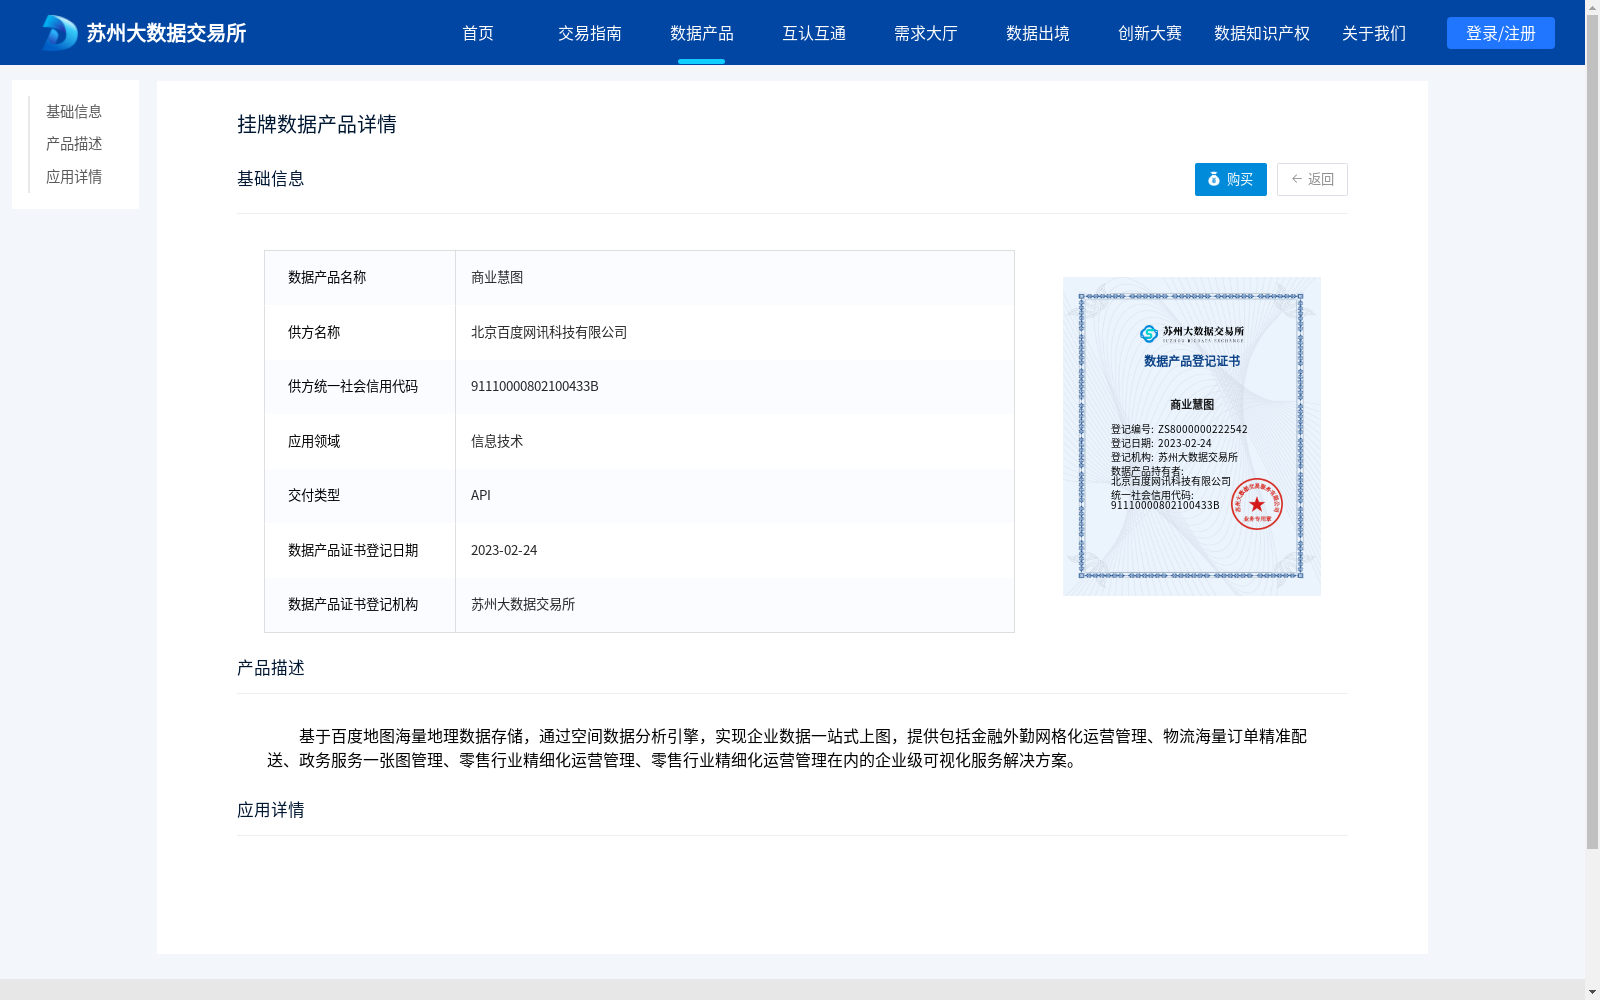Select the product name value 商业慧图
The width and height of the screenshot is (1600, 1000).
(497, 277)
